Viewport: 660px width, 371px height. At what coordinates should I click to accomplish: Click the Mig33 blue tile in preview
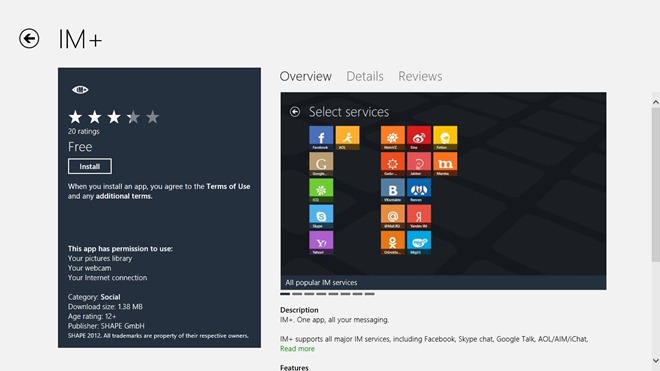[x=419, y=243]
